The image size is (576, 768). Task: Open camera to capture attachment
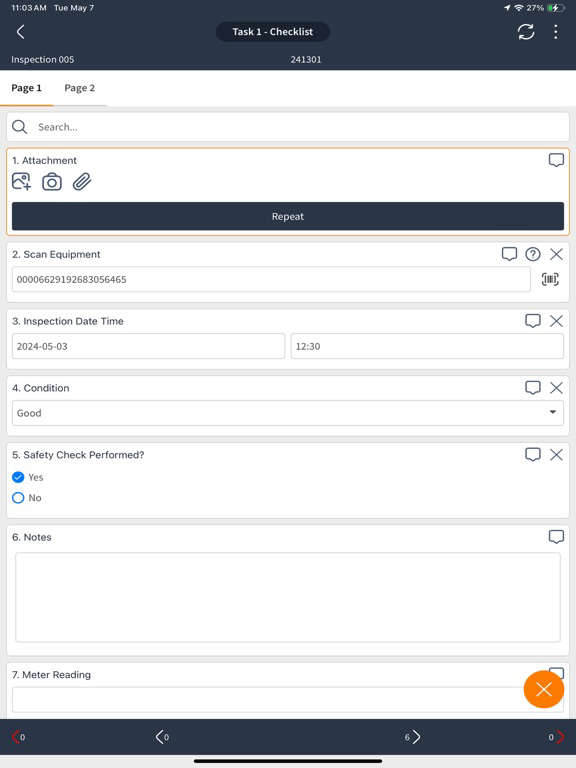pos(51,182)
